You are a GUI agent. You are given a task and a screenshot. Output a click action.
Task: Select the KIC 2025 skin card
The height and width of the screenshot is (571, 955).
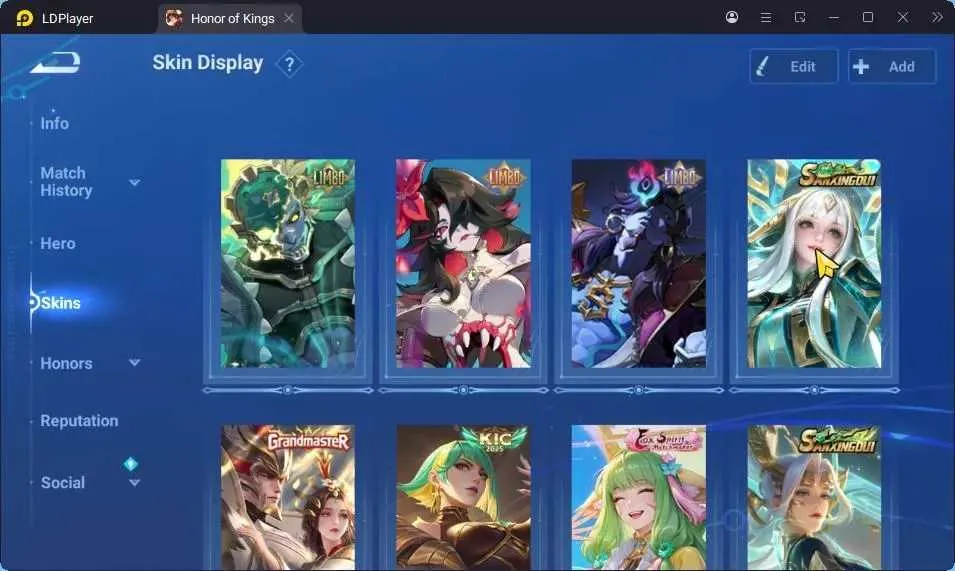click(463, 497)
